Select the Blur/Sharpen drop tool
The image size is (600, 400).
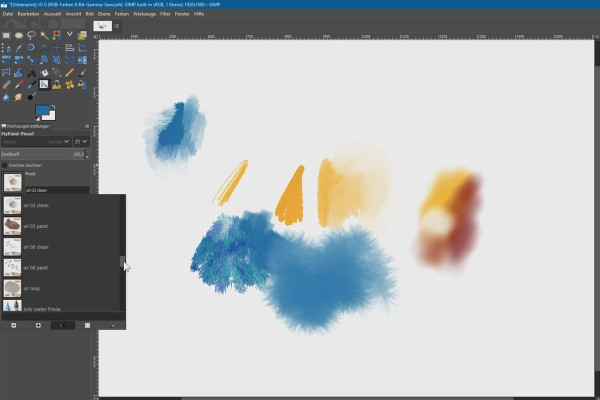coord(6,97)
